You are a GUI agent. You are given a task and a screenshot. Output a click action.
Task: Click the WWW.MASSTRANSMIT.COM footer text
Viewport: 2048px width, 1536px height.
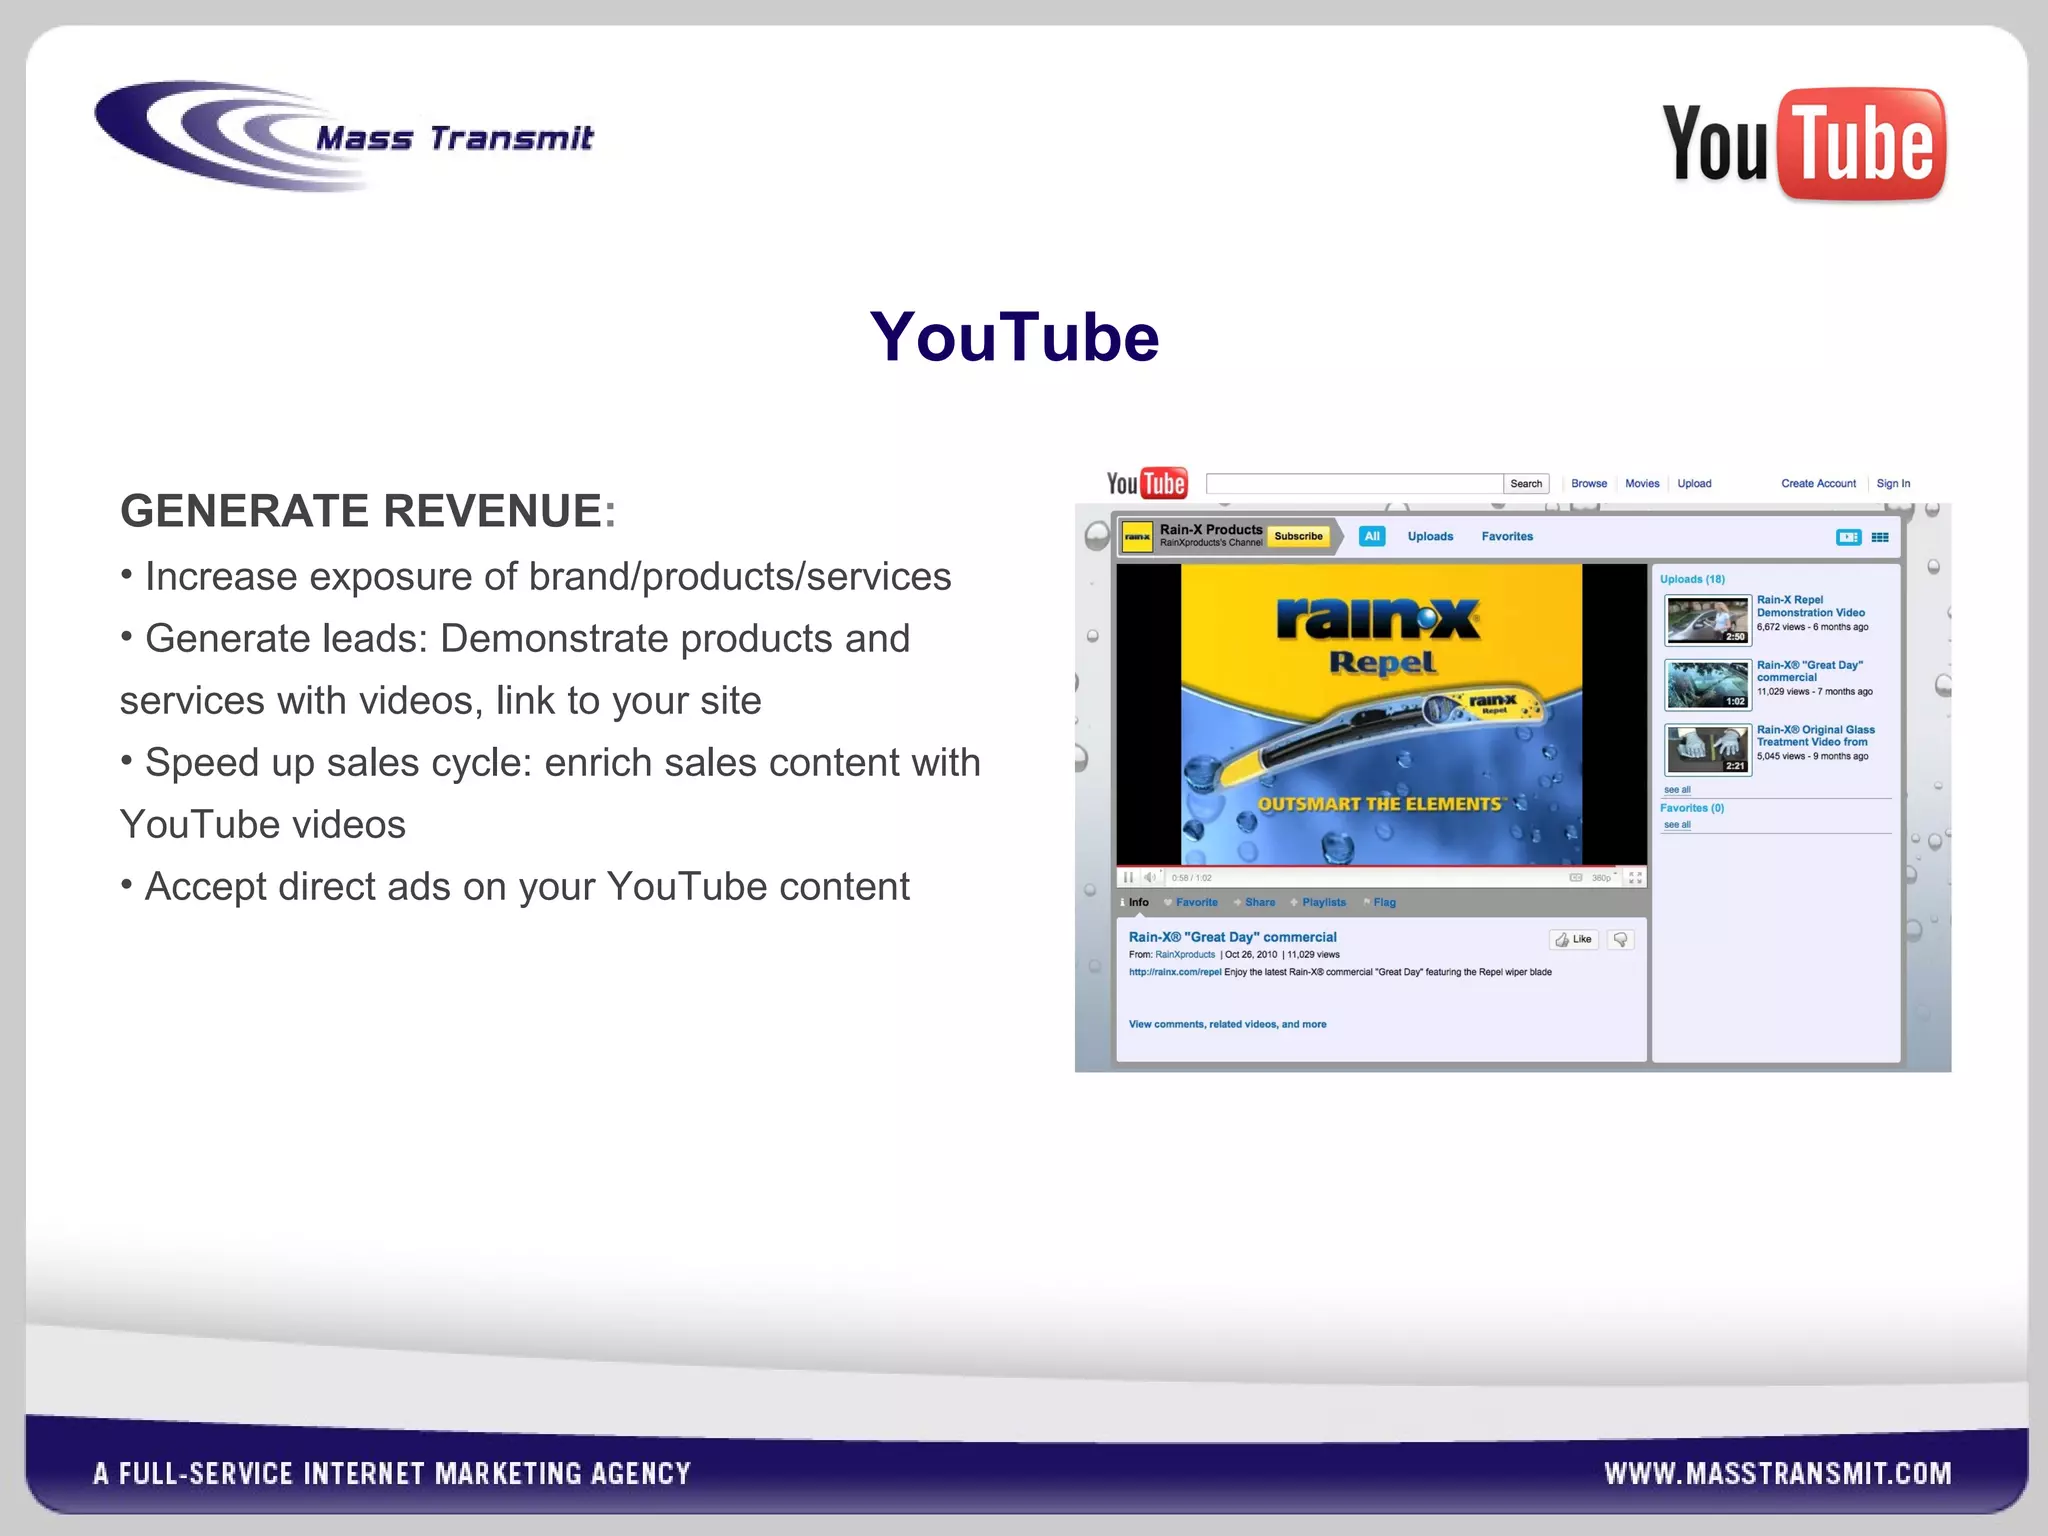[x=1778, y=1473]
